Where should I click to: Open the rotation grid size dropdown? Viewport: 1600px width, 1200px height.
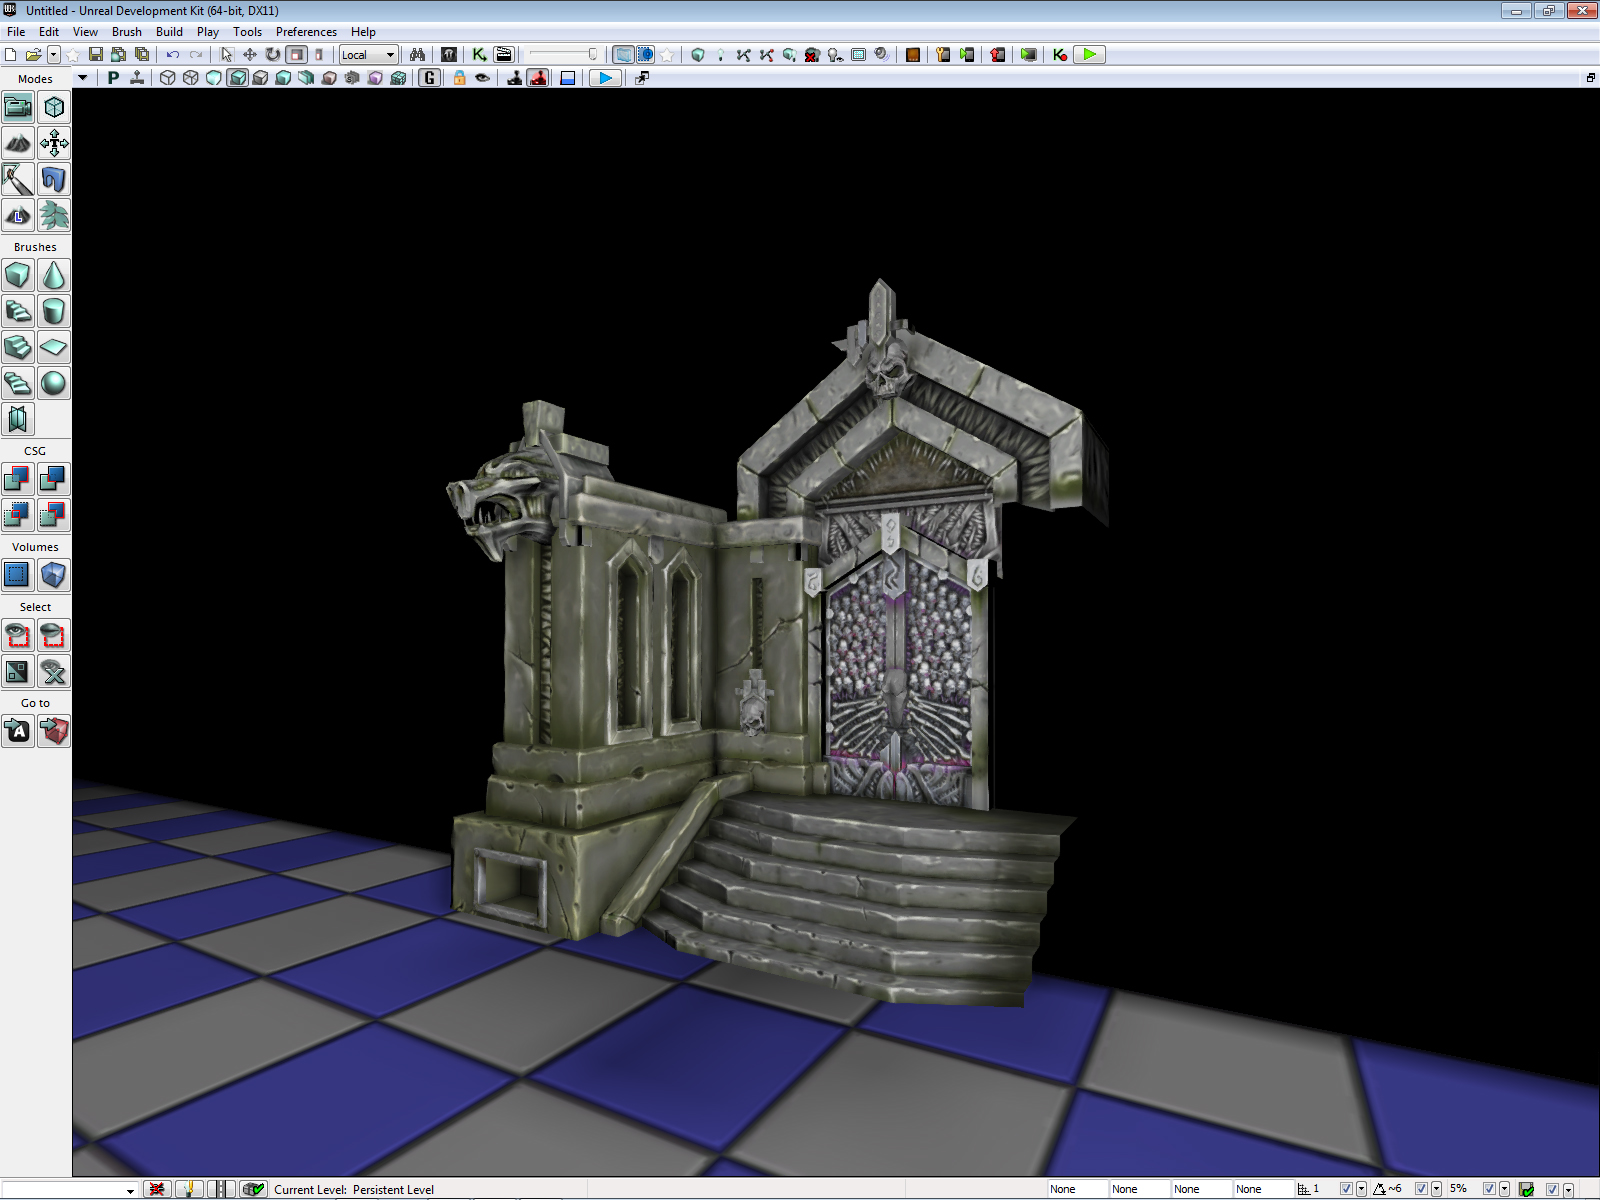[1437, 1189]
